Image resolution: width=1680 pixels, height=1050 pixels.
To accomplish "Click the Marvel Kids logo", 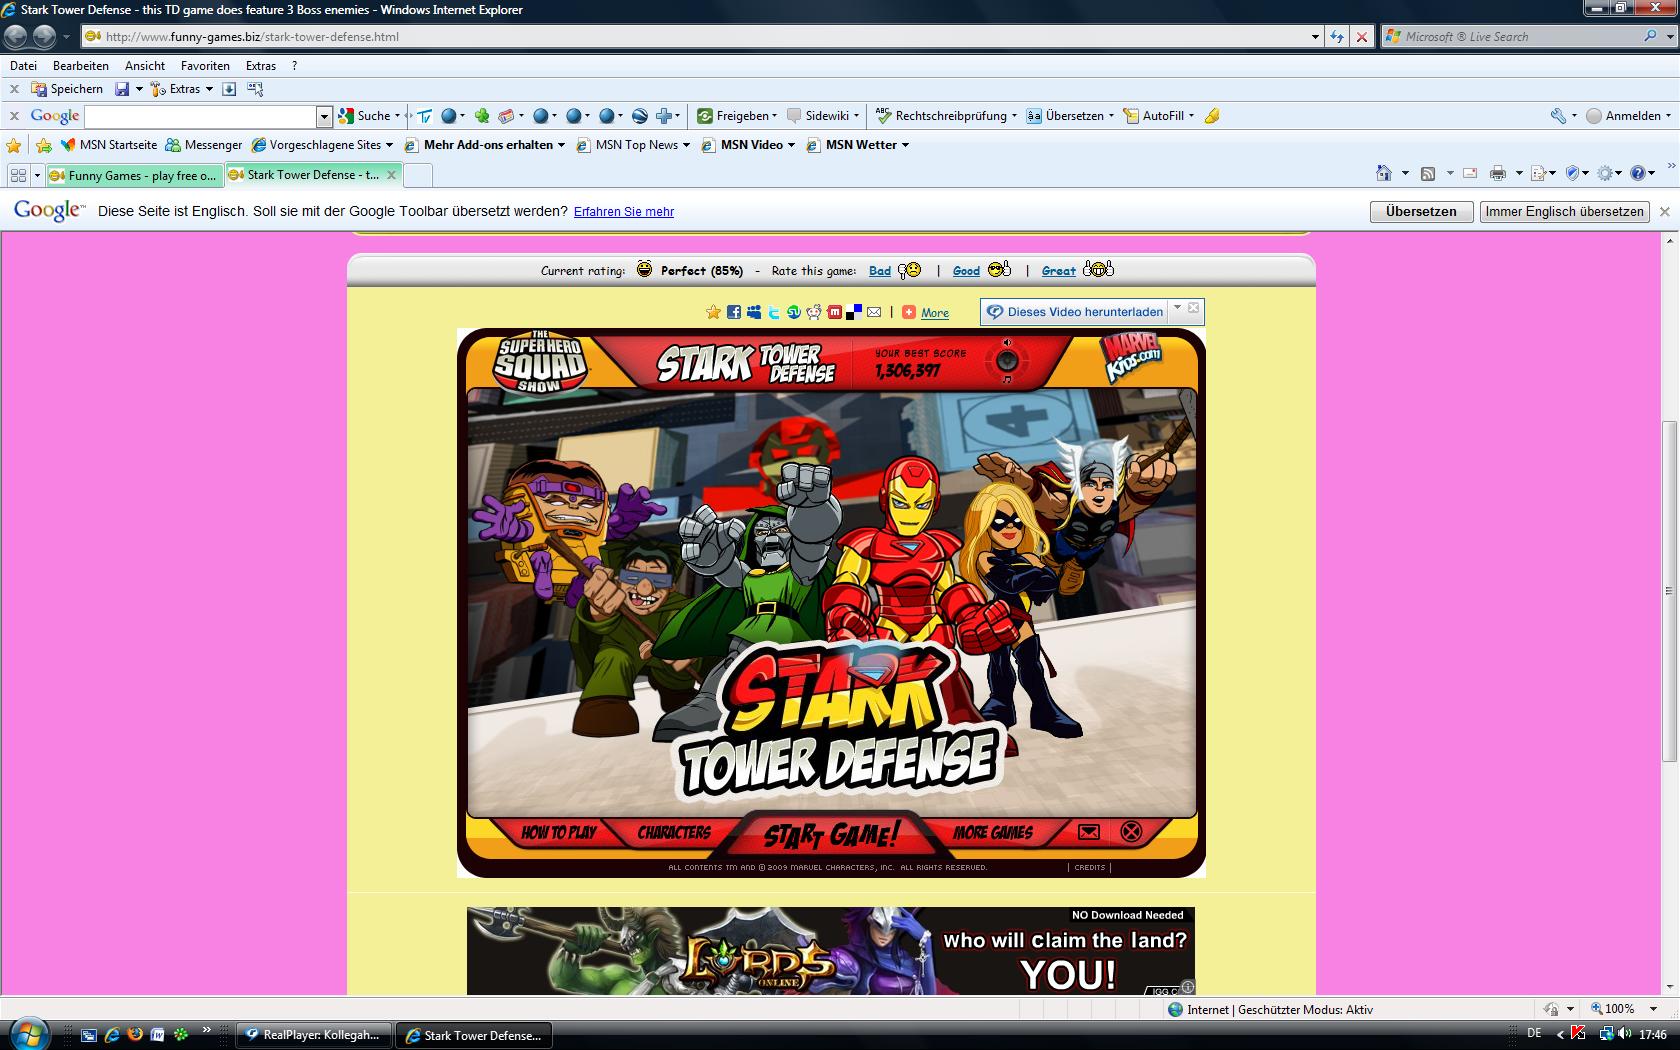I will tap(1132, 358).
